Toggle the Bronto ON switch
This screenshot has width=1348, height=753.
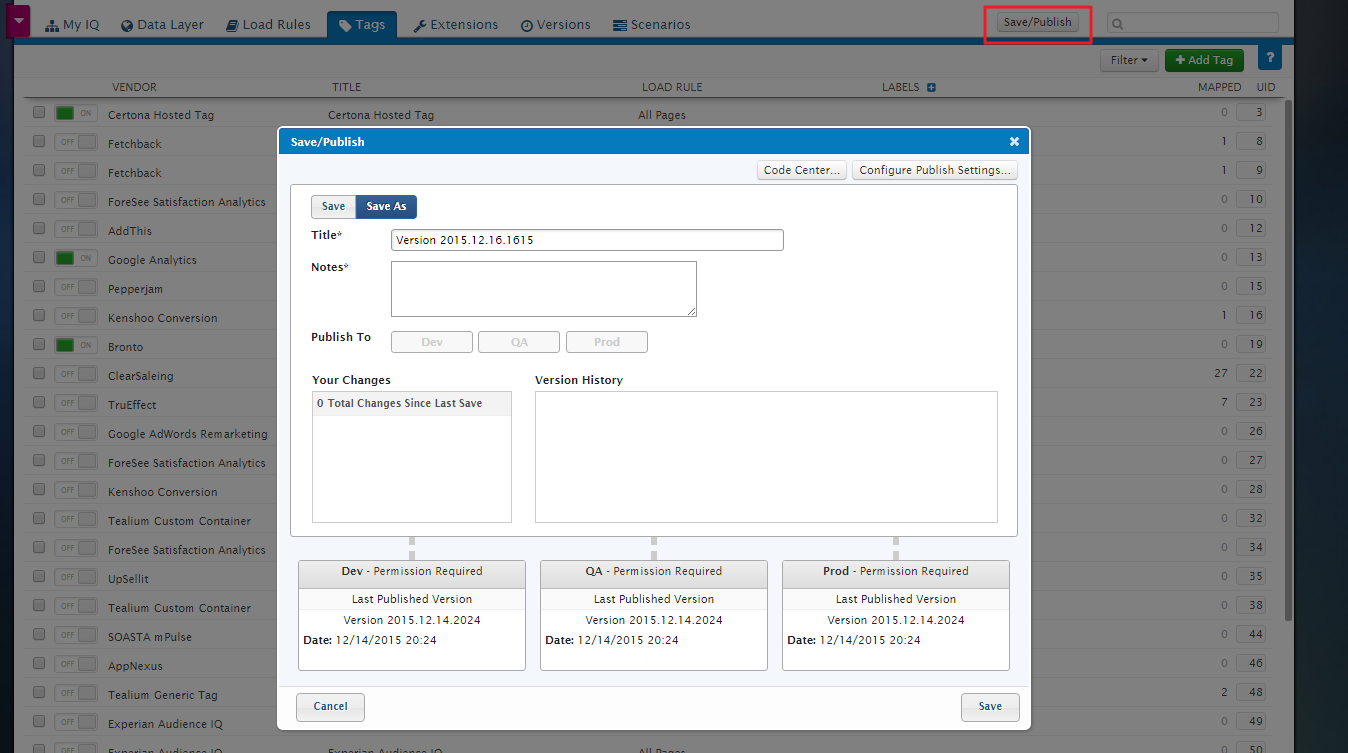click(x=77, y=346)
